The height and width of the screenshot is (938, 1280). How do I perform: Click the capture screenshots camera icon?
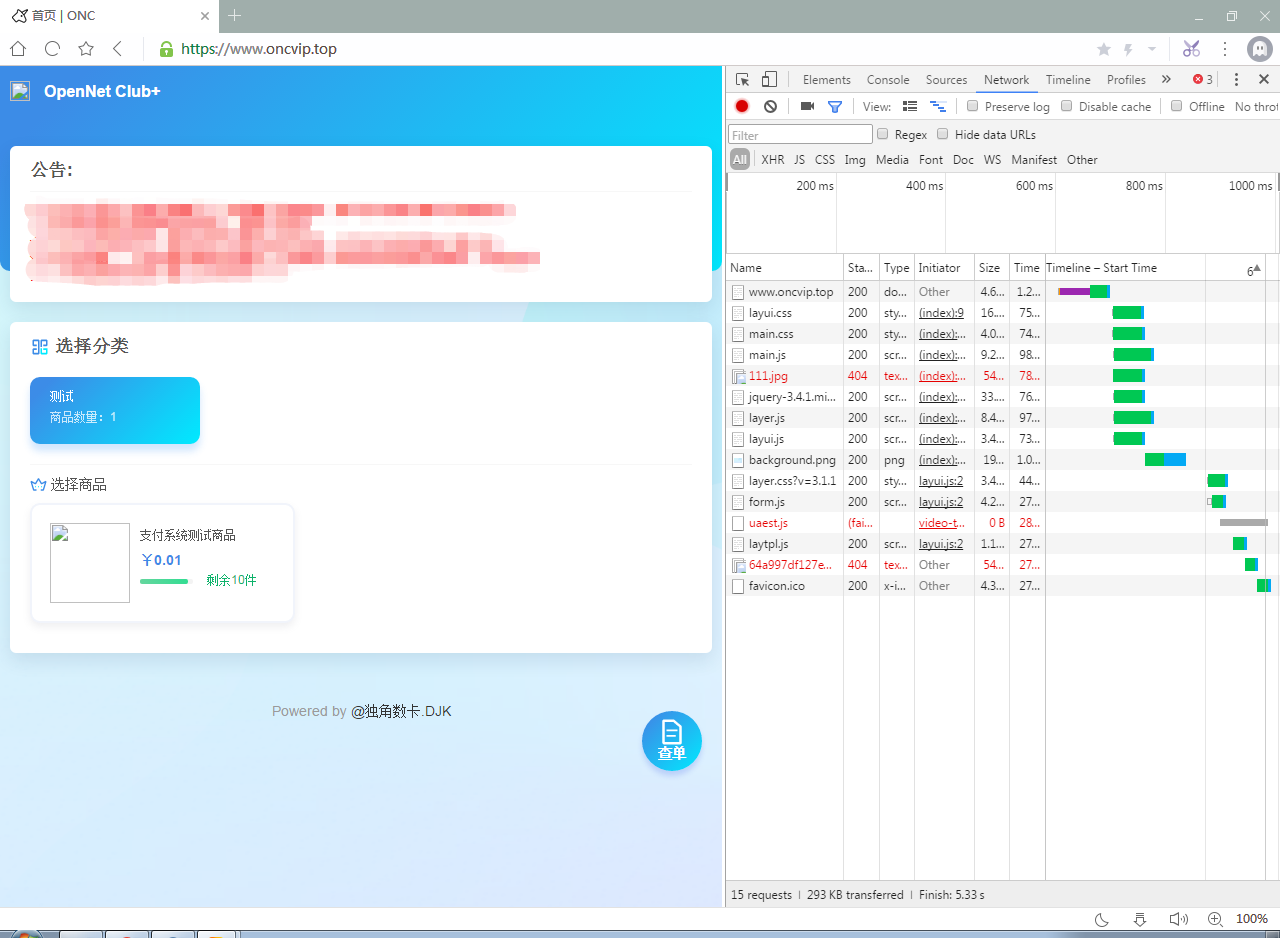[x=807, y=106]
